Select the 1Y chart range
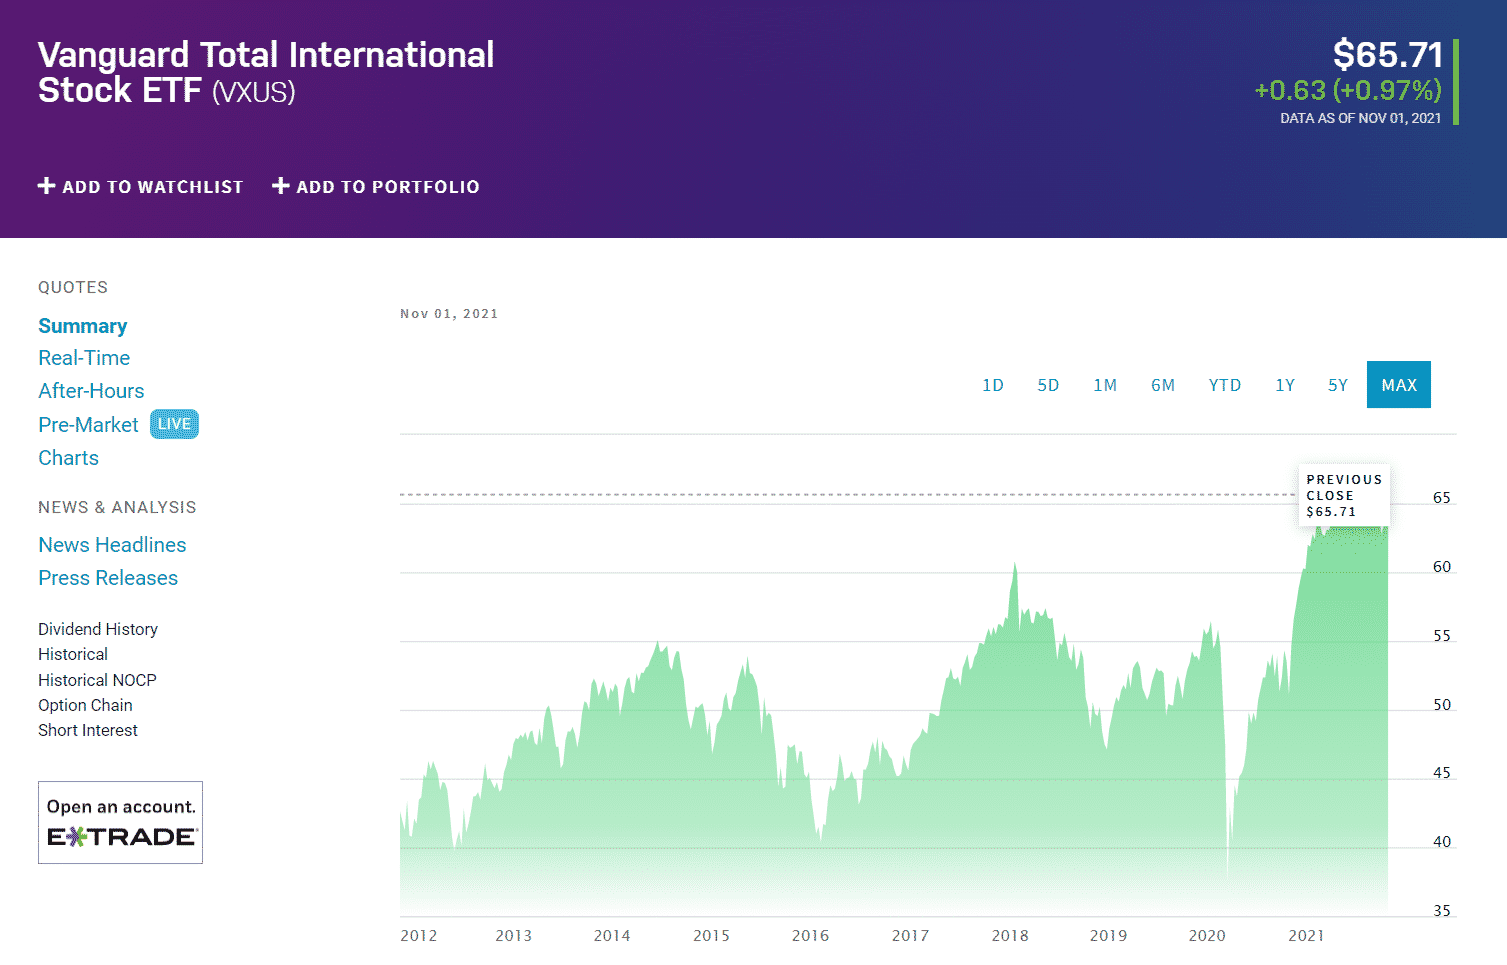This screenshot has height=965, width=1507. click(1285, 385)
